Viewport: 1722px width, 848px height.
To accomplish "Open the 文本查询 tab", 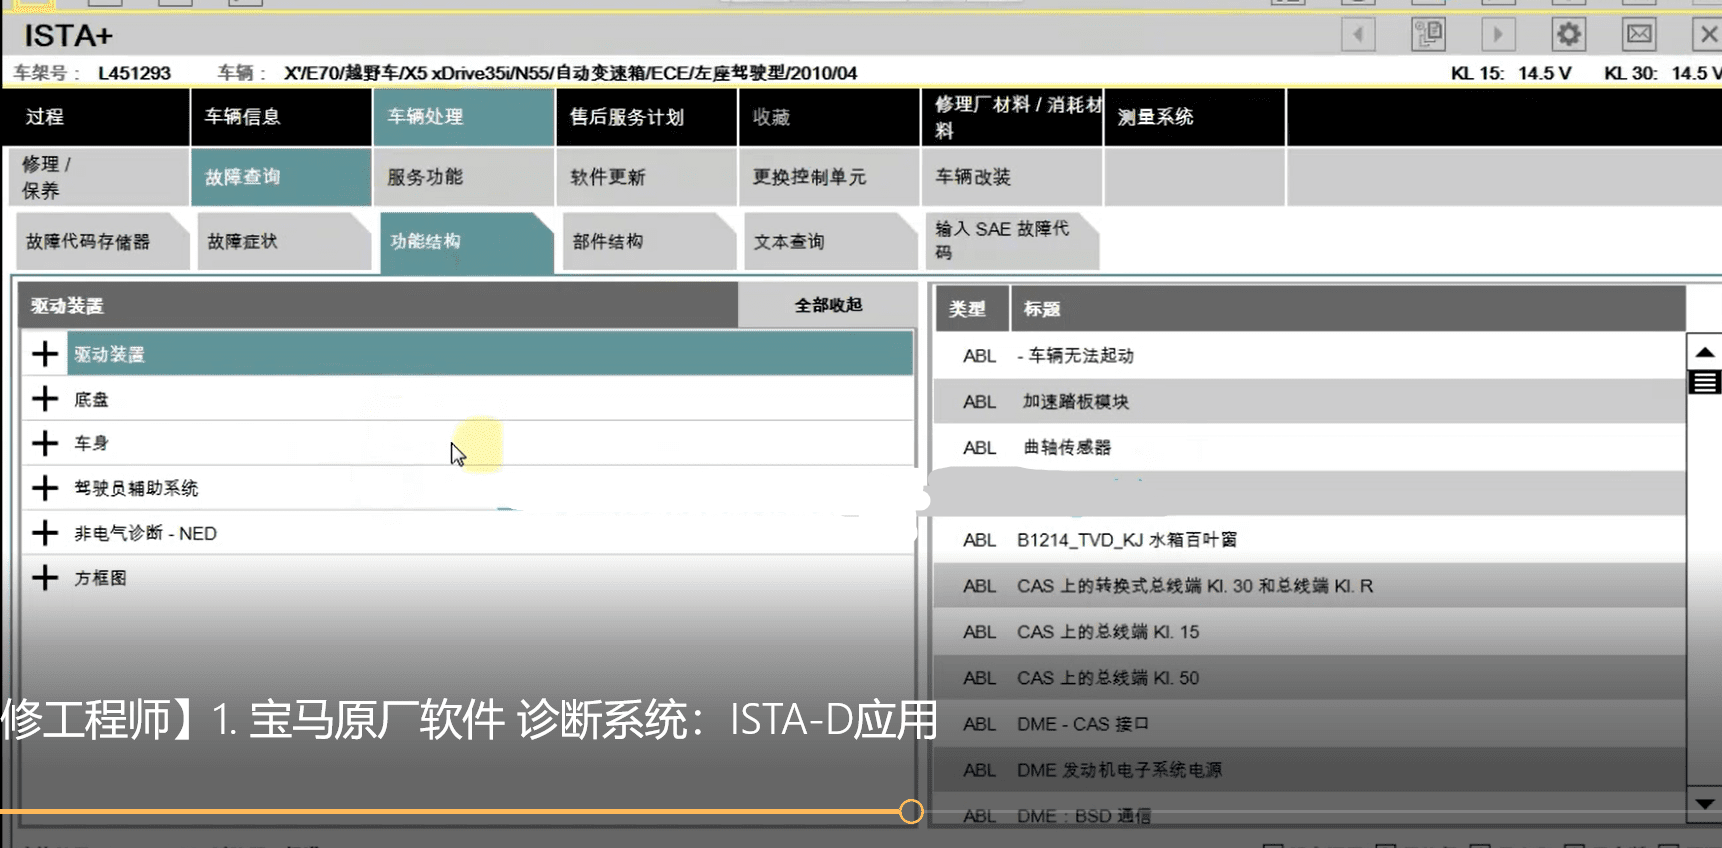I will tap(831, 241).
